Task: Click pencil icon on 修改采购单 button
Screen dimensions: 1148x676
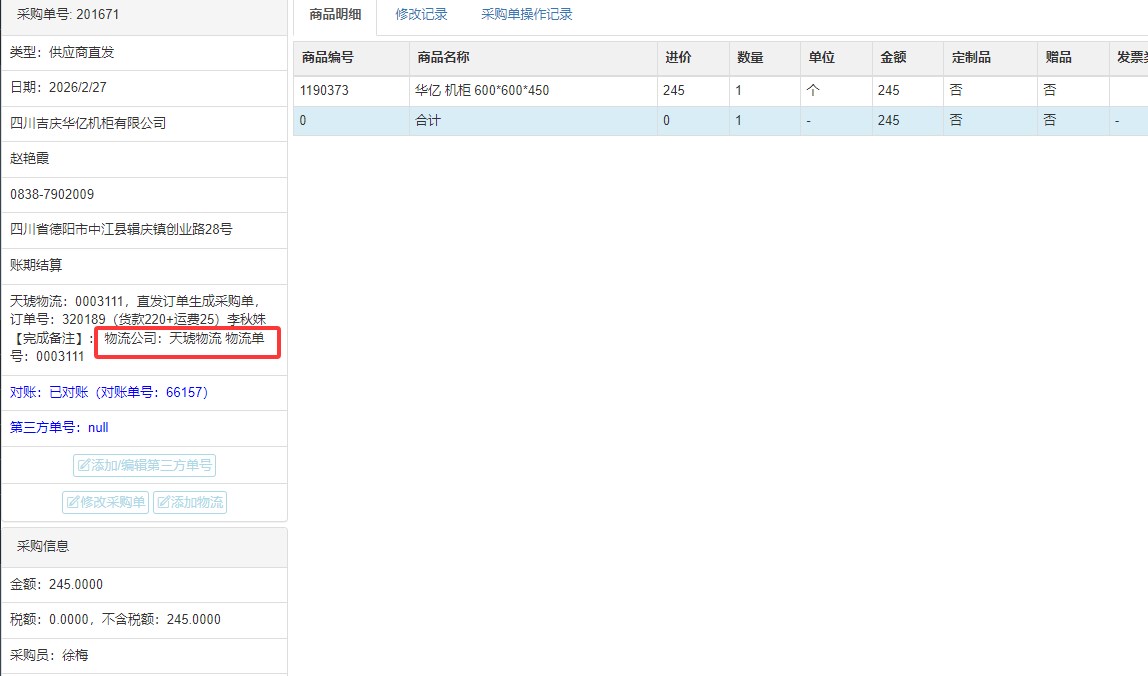Action: click(x=73, y=502)
